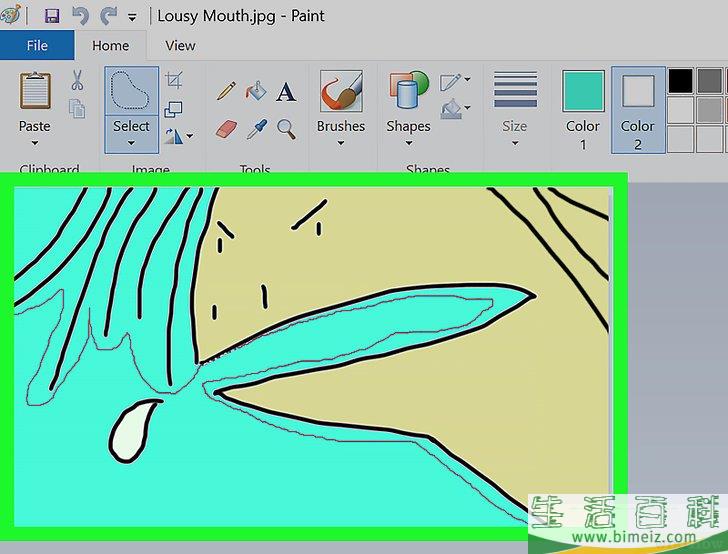
Task: Click the Paint app icon in title bar
Action: point(10,14)
